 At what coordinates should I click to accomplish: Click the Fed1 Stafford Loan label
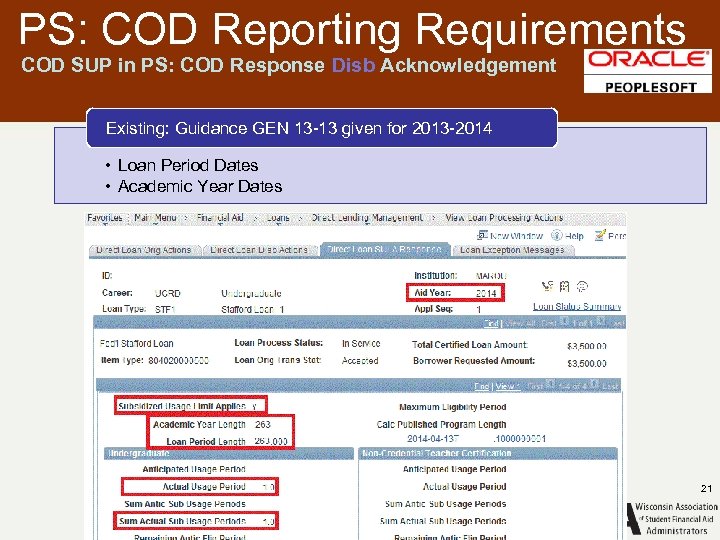(137, 343)
